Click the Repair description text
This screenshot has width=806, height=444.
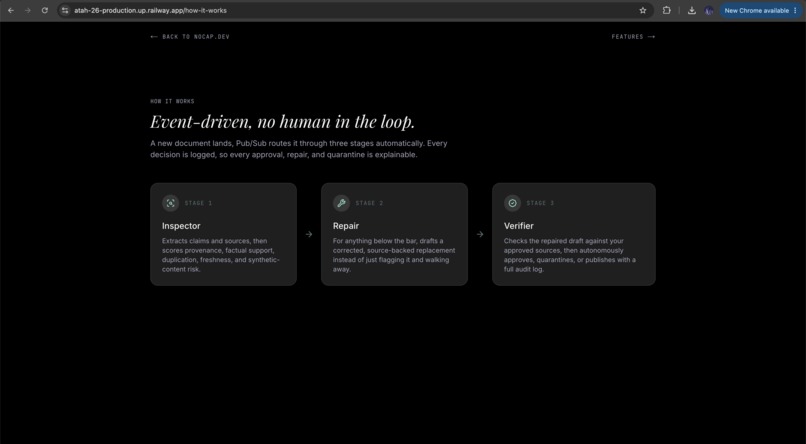[394, 255]
